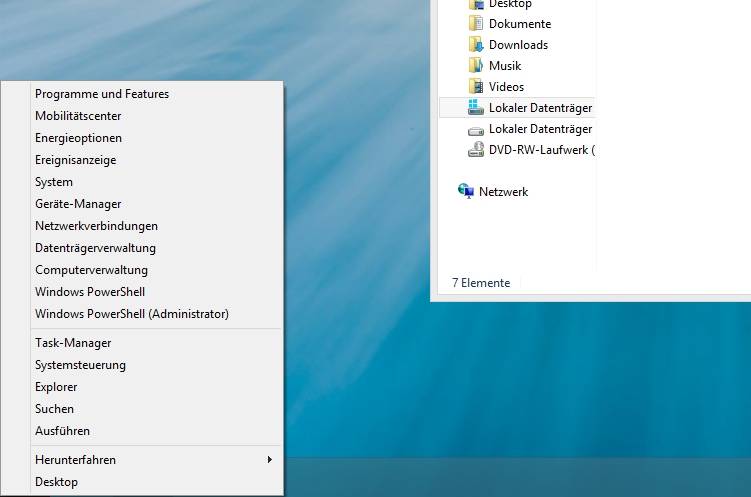
Task: Open the Ausführen dialog
Action: pos(157,431)
